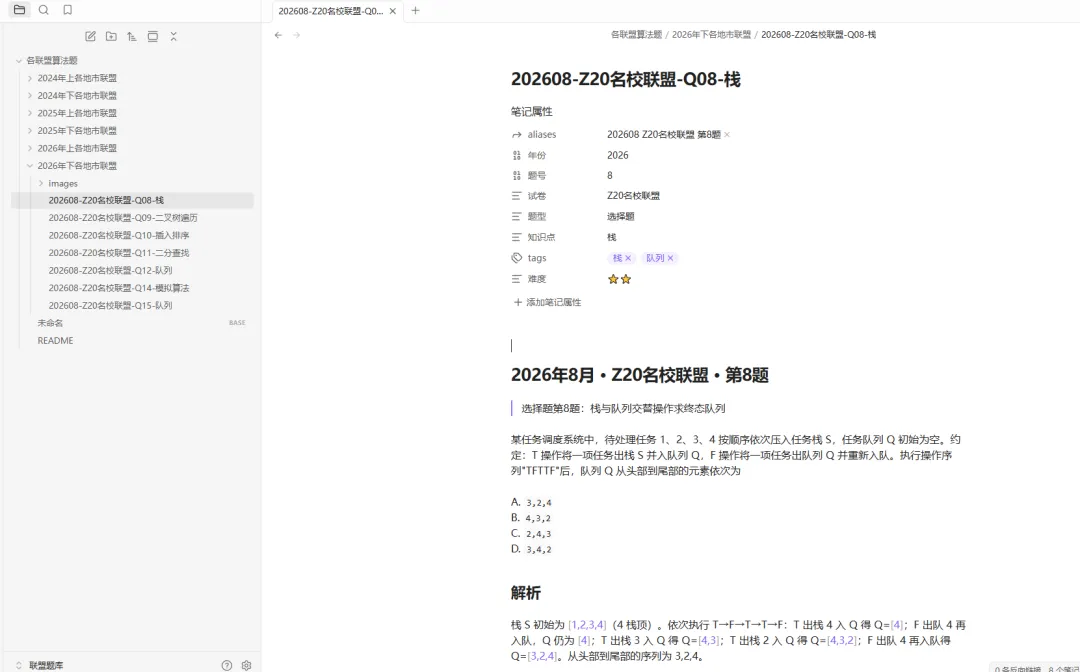Navigate back in history
The image size is (1080, 672).
click(278, 35)
